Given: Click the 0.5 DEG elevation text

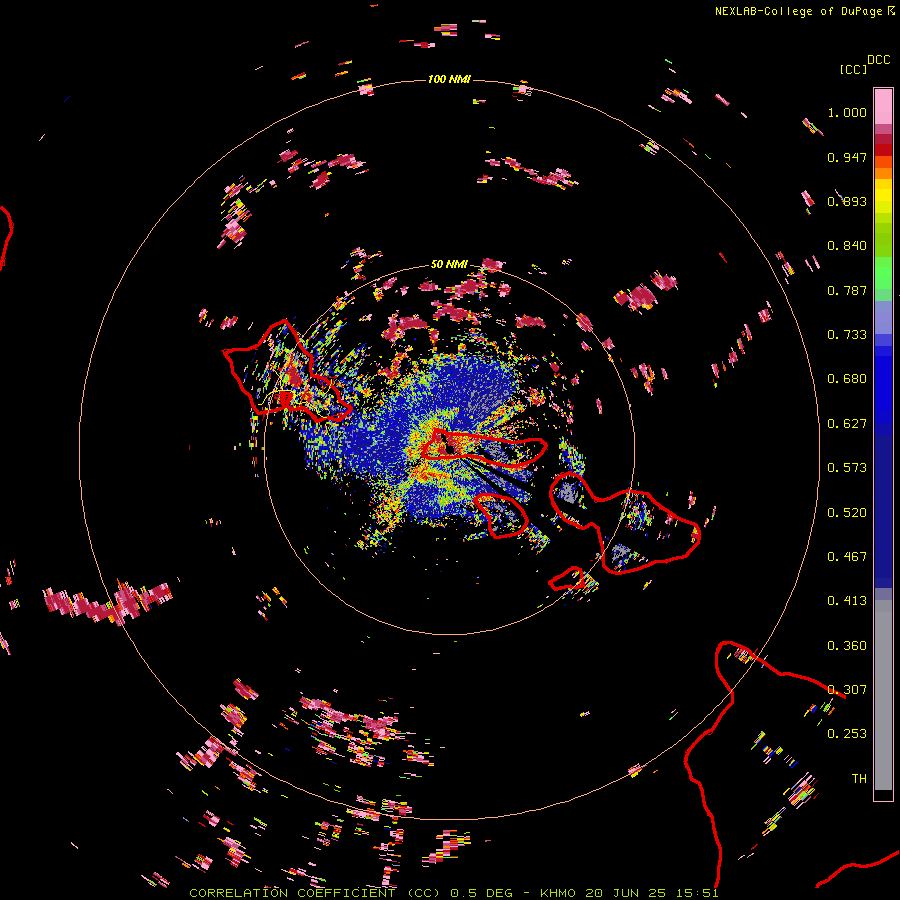Looking at the screenshot, I should tap(481, 893).
